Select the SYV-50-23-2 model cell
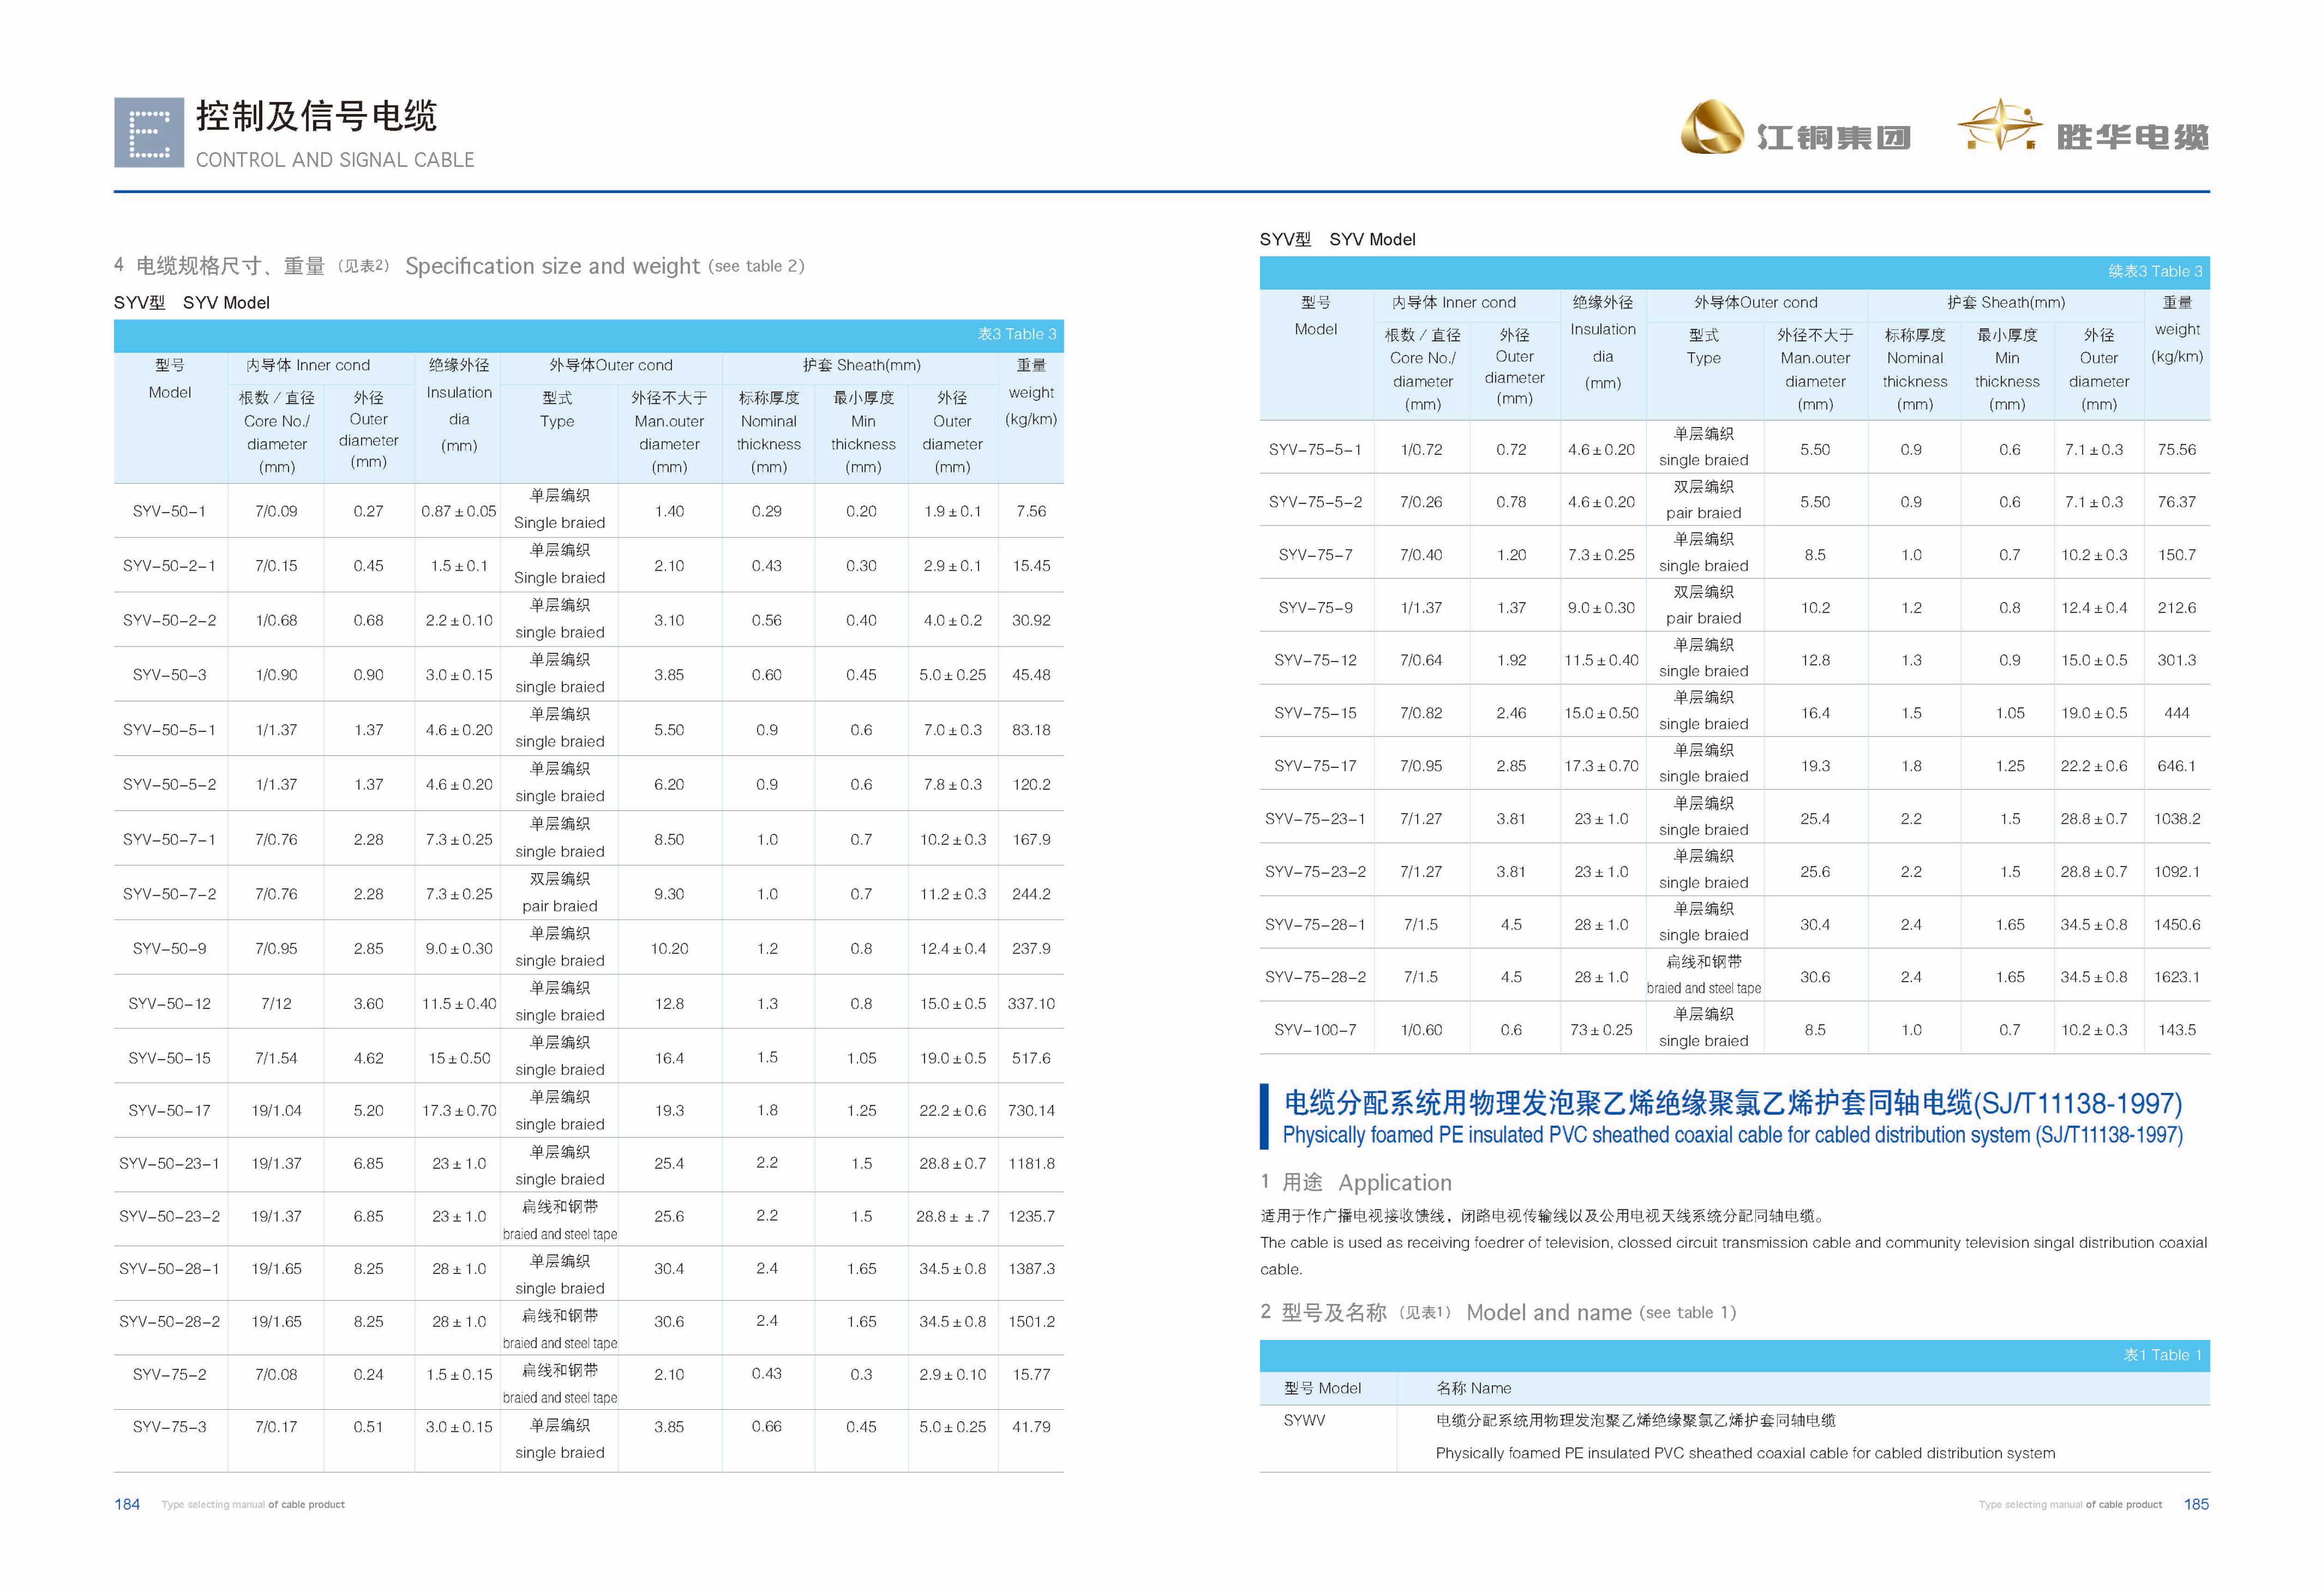 [x=170, y=1217]
